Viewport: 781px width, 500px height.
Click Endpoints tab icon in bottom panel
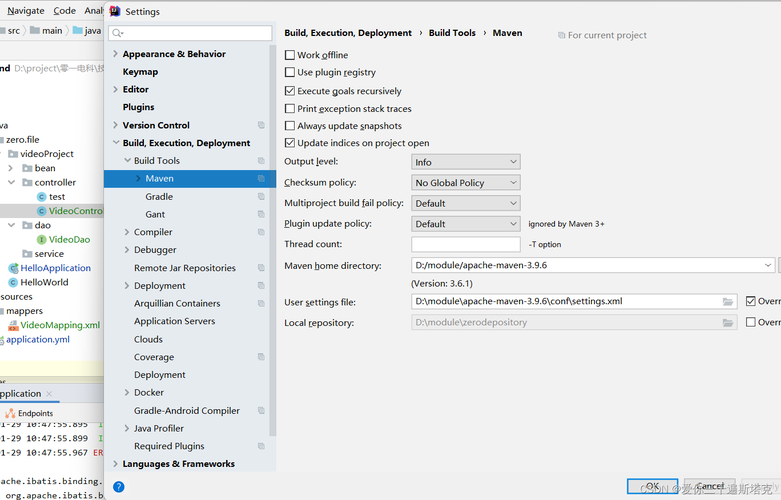pos(10,413)
